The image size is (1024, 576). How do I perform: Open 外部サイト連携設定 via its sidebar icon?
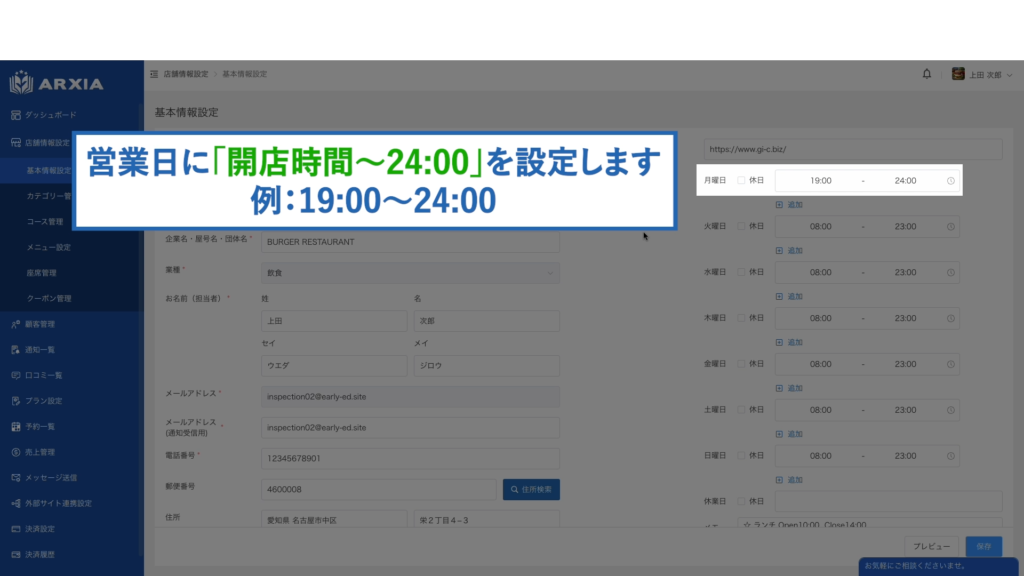point(16,504)
